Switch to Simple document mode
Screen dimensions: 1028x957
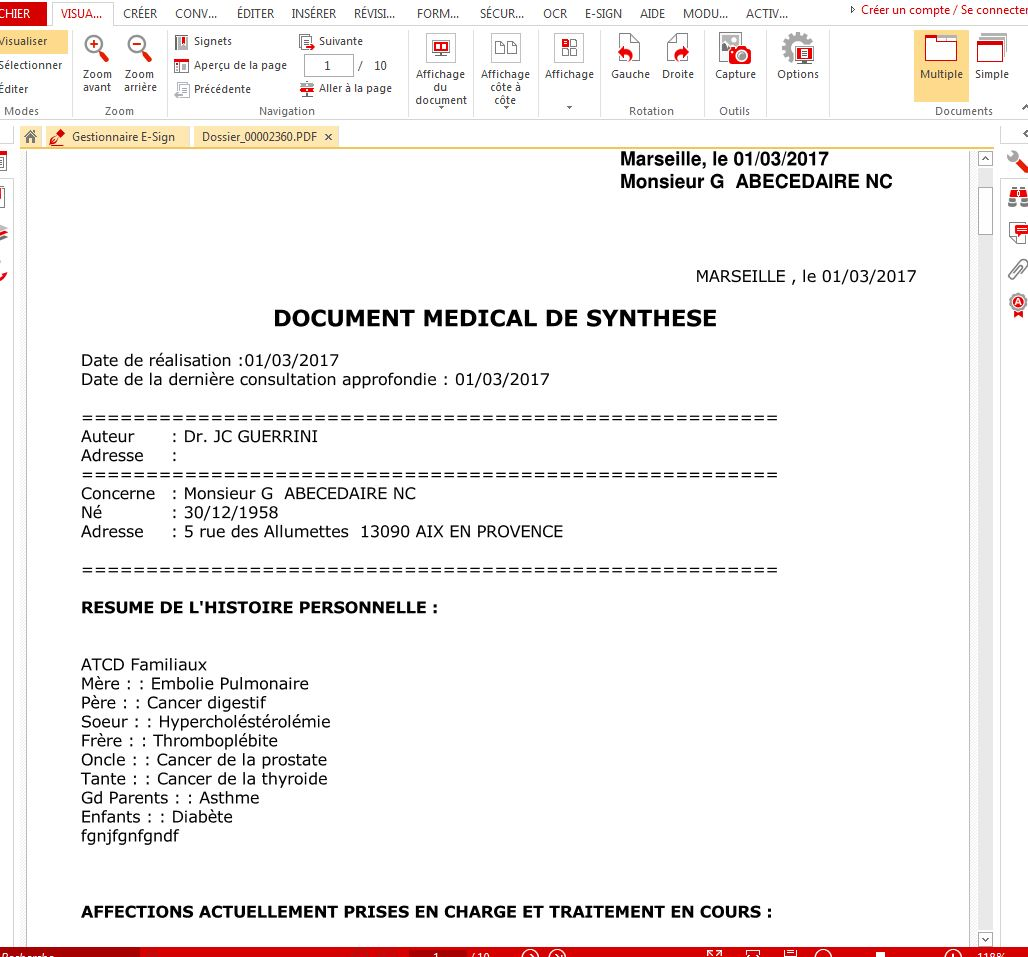(x=991, y=58)
